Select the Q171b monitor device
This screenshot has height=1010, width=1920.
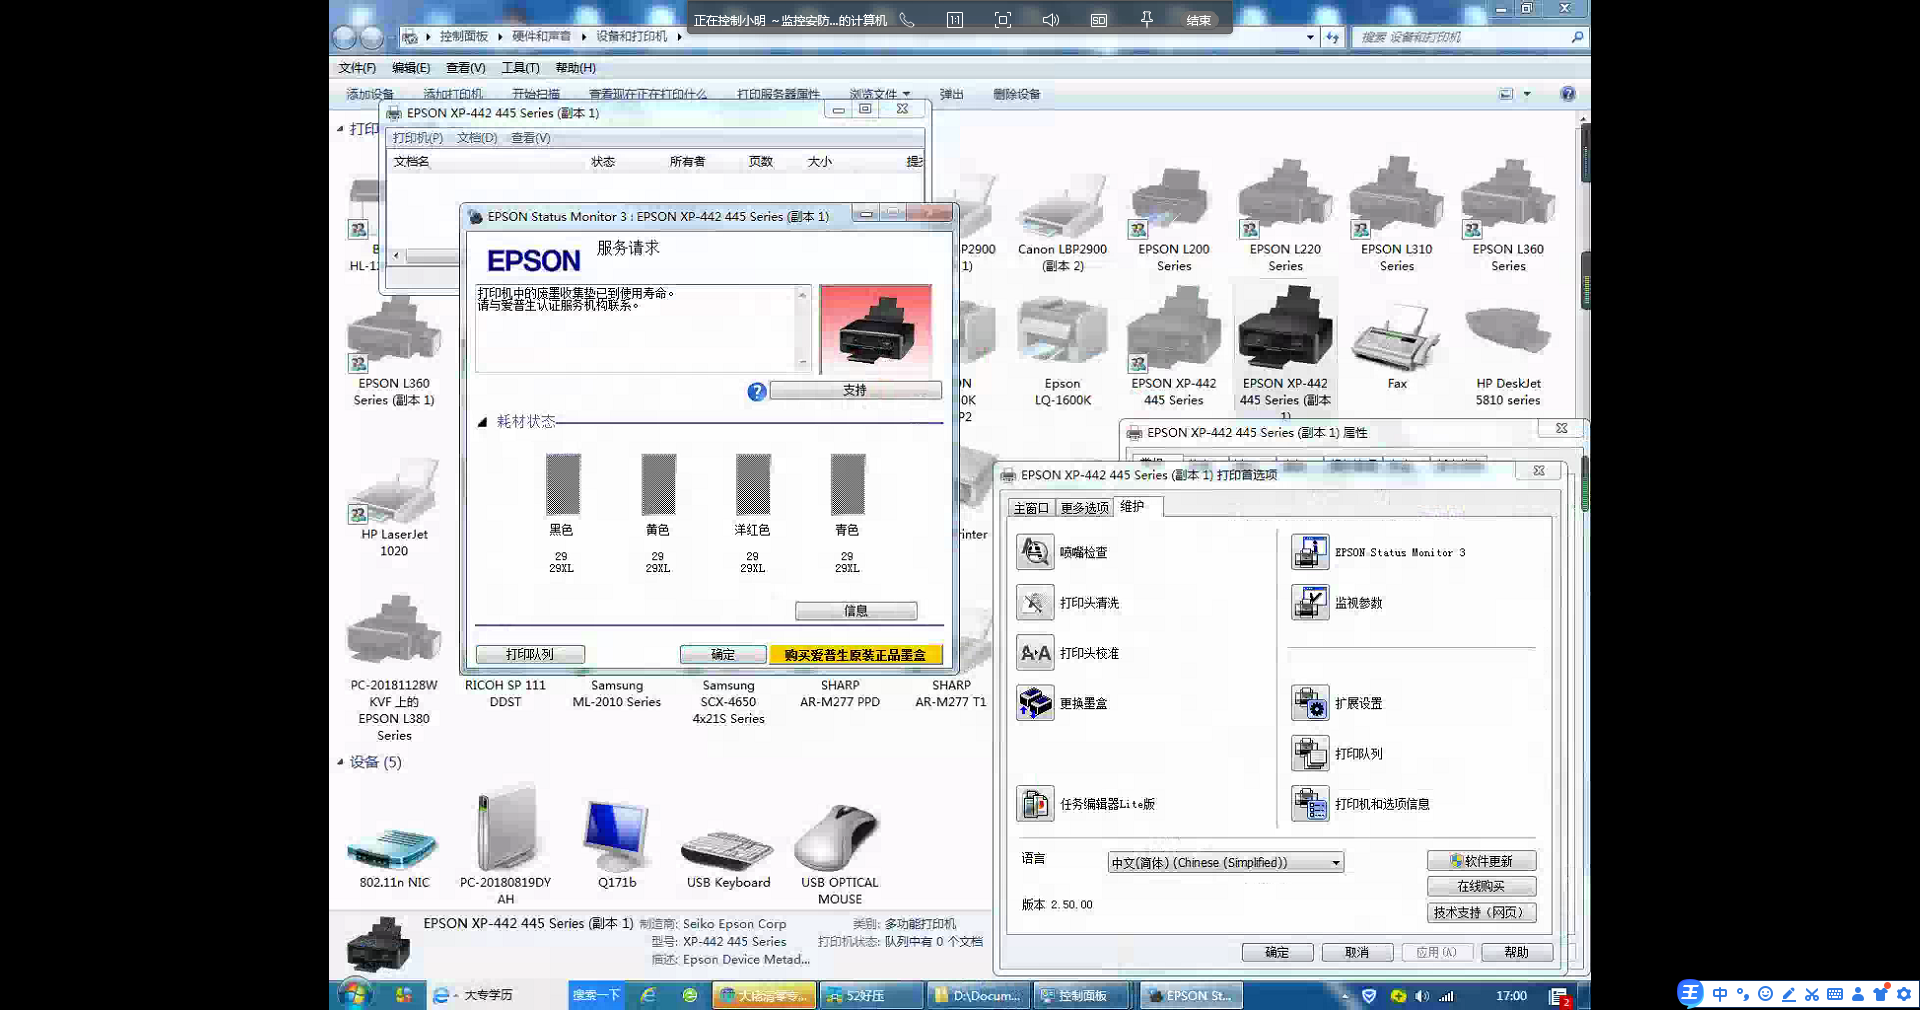point(617,845)
